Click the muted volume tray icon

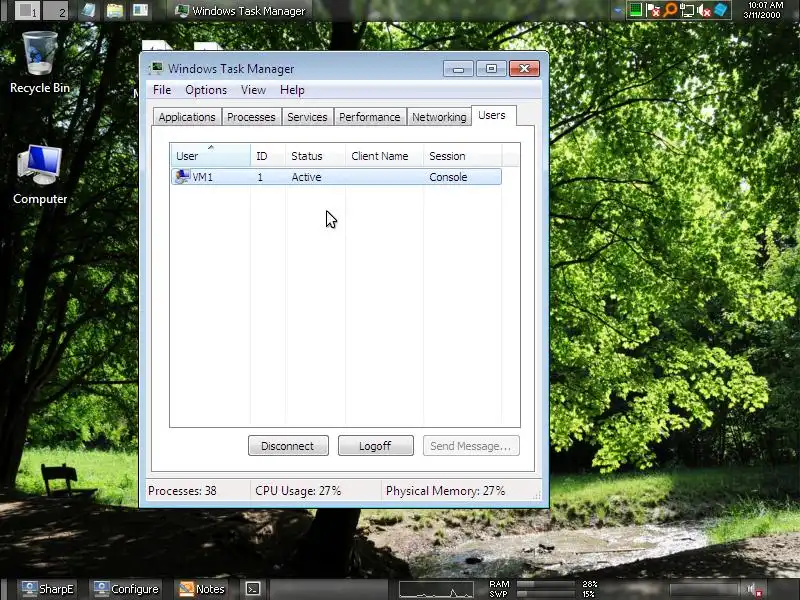click(704, 10)
